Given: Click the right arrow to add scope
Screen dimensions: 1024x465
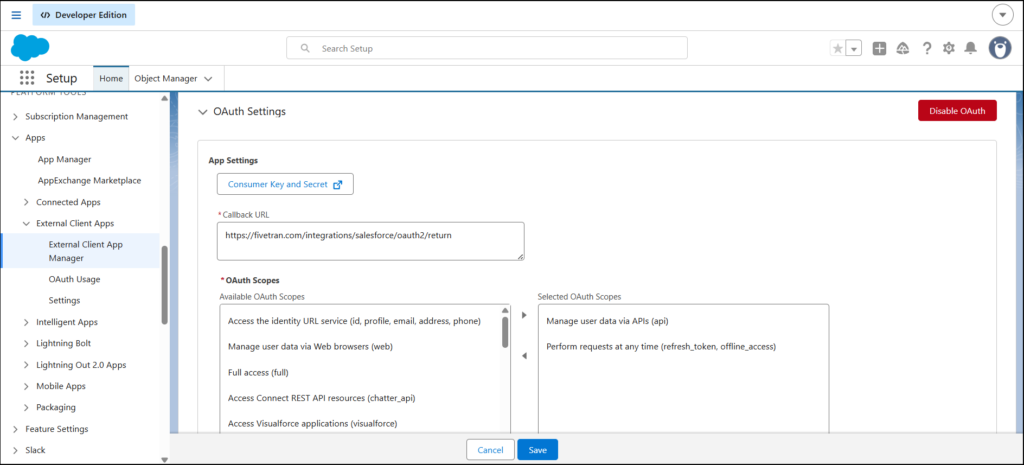Looking at the screenshot, I should pos(524,315).
